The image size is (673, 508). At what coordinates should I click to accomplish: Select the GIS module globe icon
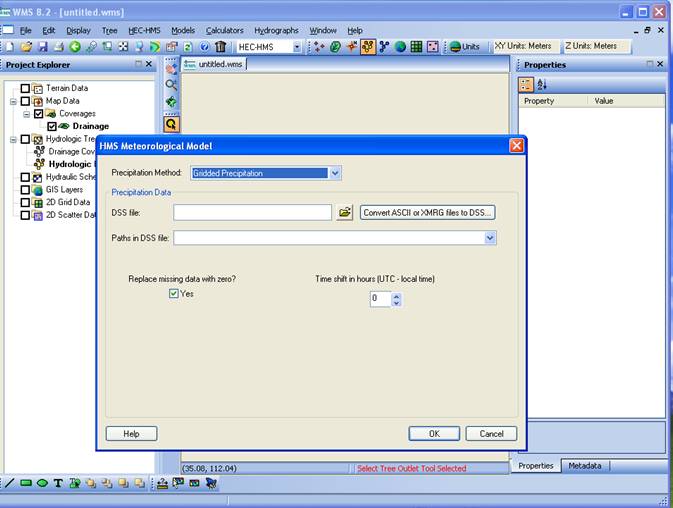point(400,46)
